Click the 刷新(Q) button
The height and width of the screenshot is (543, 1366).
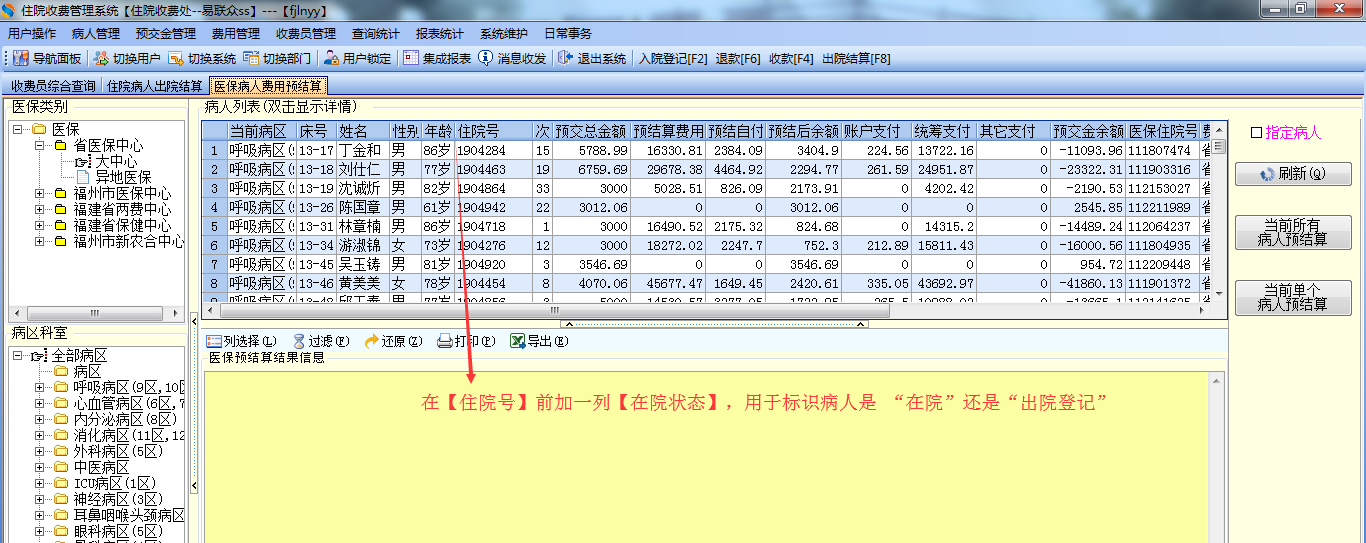(x=1293, y=174)
